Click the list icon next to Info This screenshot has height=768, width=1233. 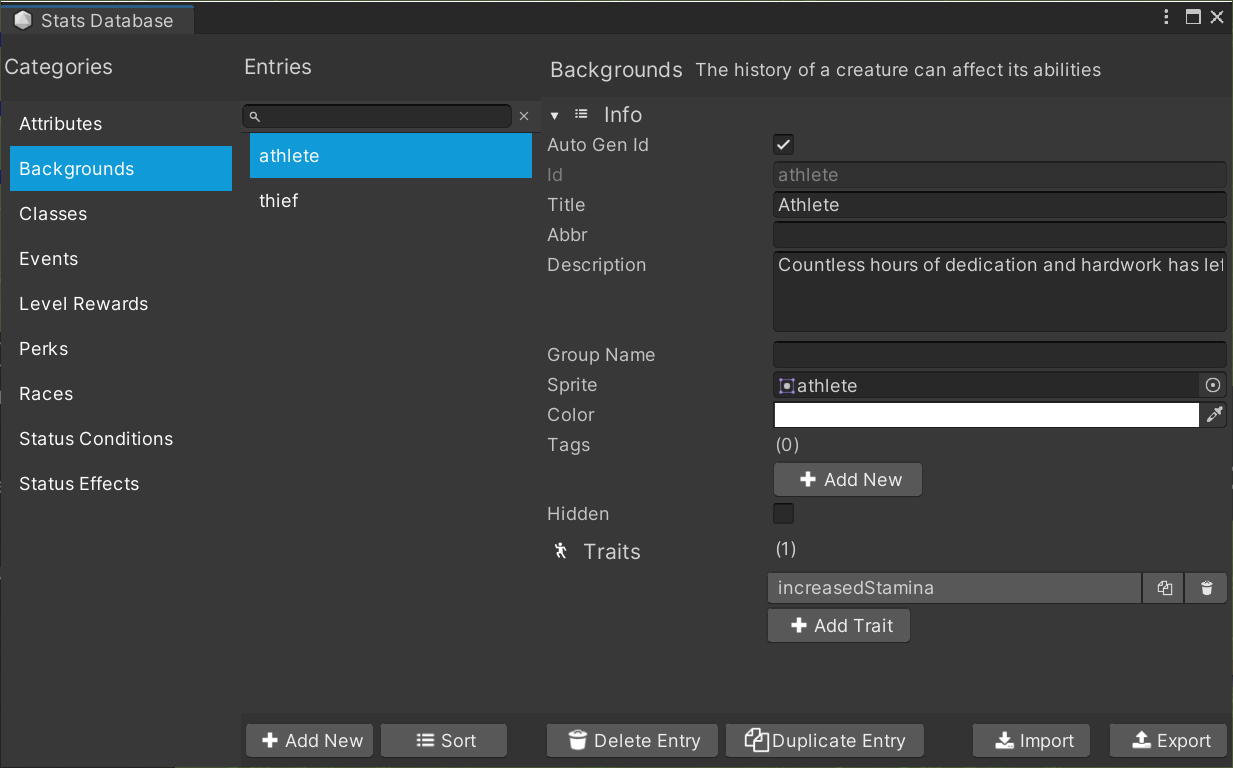(x=581, y=115)
